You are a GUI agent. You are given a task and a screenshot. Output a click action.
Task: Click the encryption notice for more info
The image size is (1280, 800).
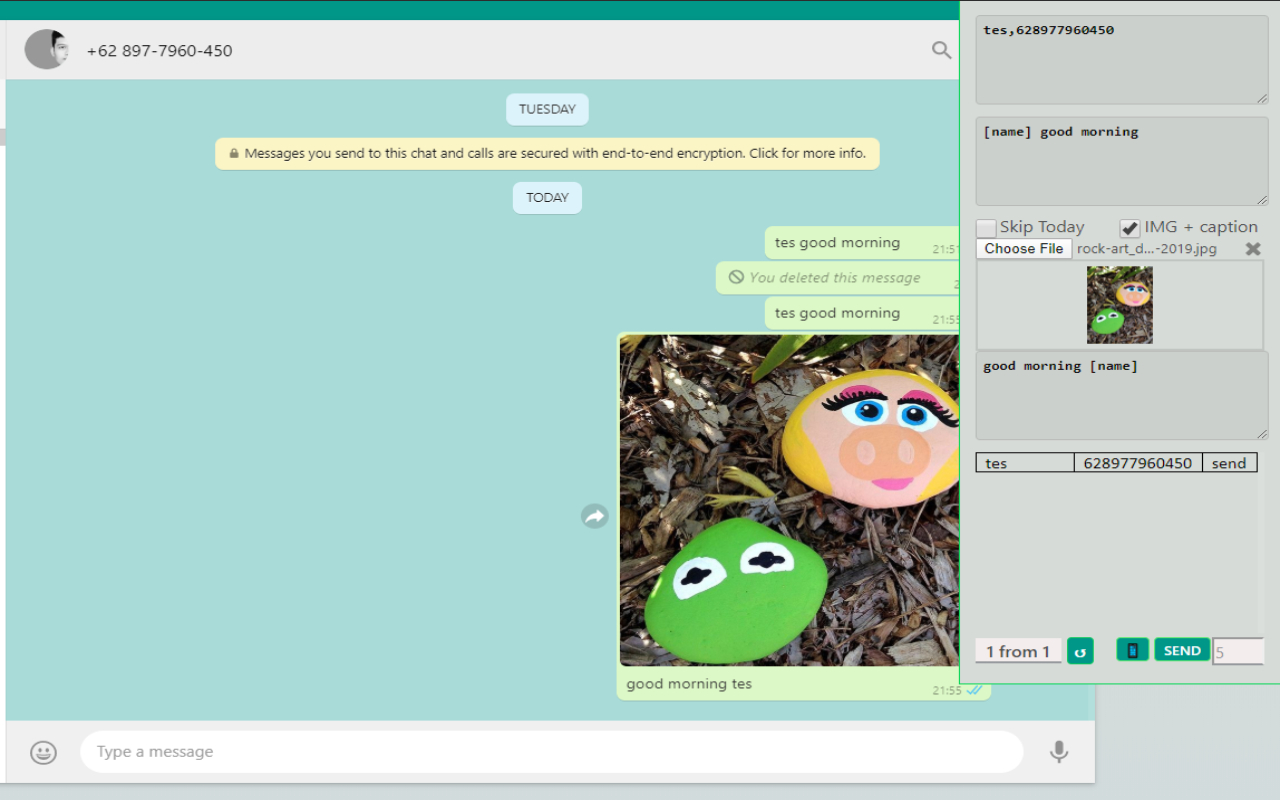(547, 153)
